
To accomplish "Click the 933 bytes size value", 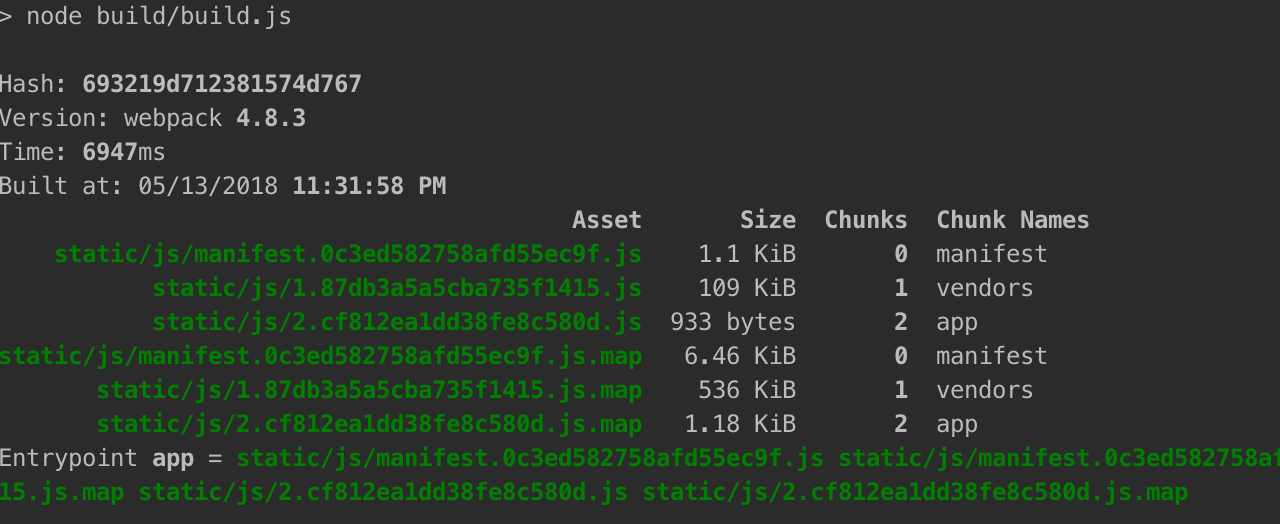I will (x=732, y=322).
